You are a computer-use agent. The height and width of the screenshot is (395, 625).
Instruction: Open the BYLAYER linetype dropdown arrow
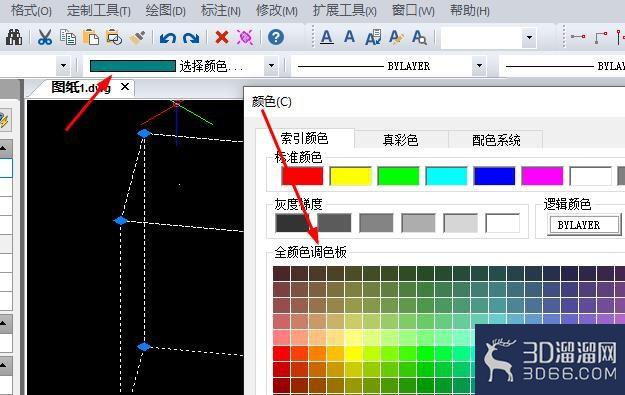(479, 65)
